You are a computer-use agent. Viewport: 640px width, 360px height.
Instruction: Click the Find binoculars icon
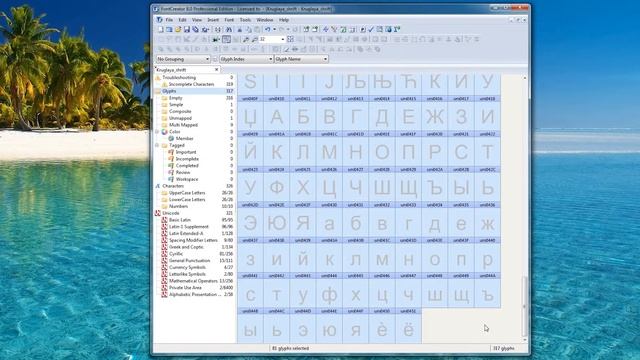click(229, 29)
